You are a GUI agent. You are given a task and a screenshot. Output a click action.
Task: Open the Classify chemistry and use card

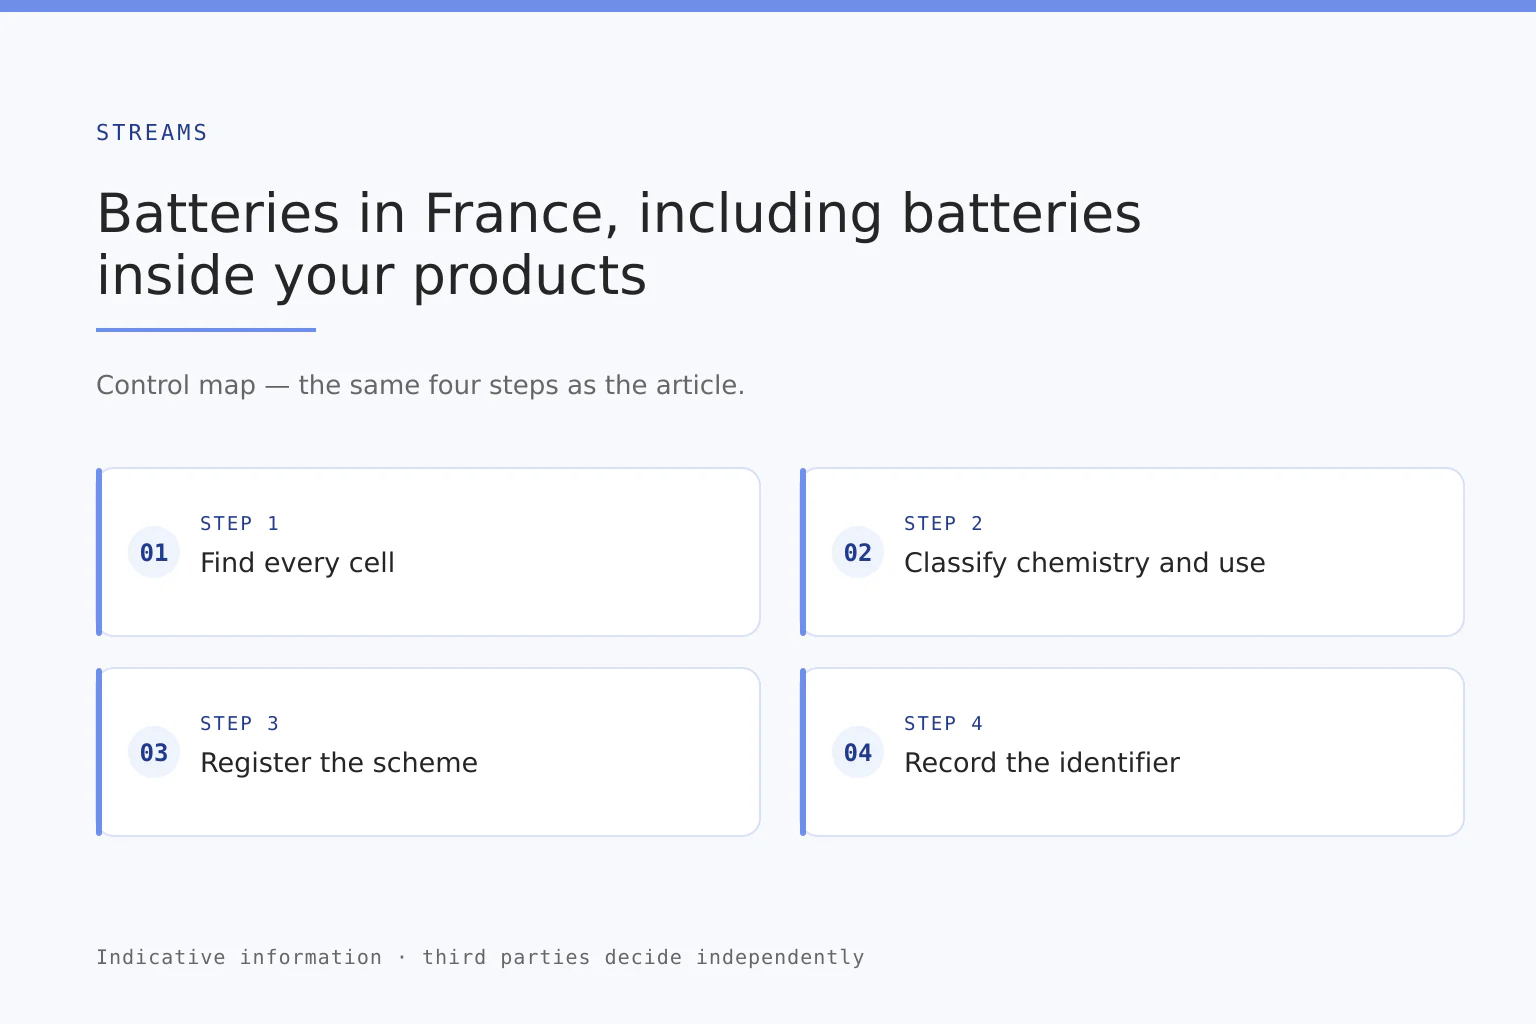(x=1132, y=552)
